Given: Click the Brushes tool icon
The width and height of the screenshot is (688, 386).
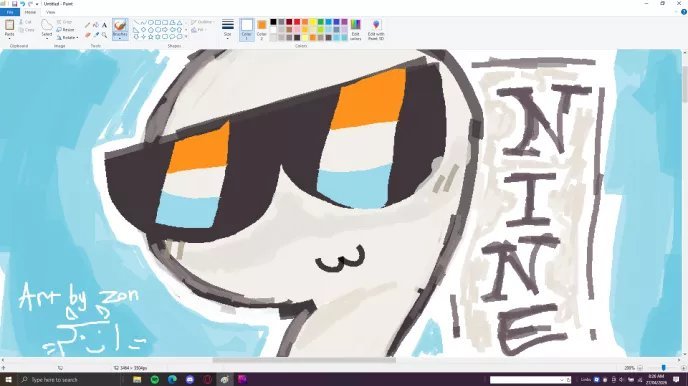Looking at the screenshot, I should click(120, 25).
